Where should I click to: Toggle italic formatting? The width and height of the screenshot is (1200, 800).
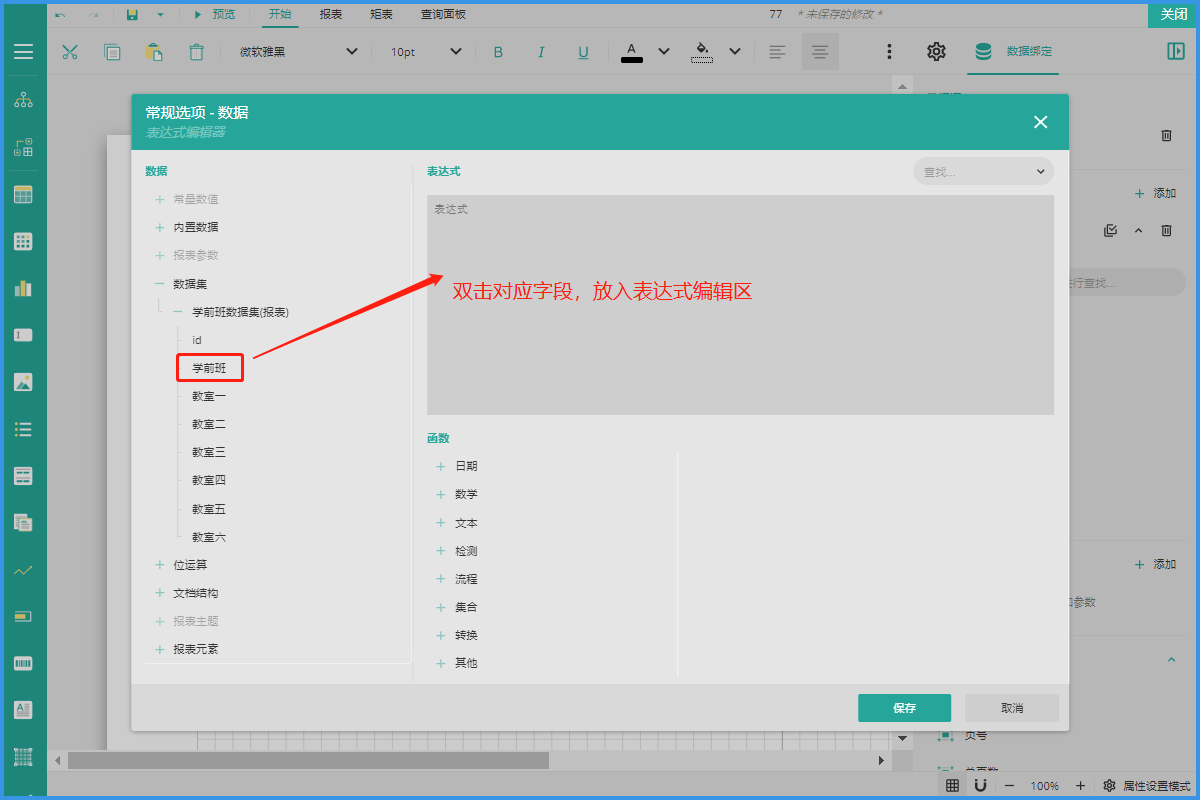(x=541, y=52)
